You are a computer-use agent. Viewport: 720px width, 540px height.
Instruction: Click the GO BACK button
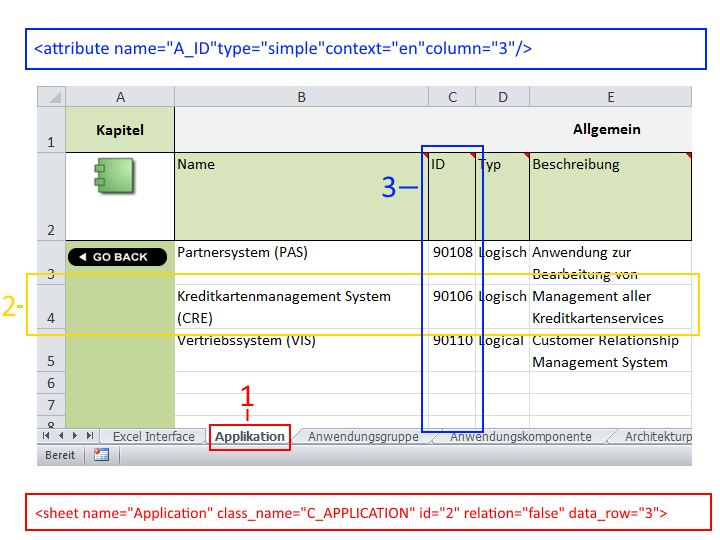(117, 257)
